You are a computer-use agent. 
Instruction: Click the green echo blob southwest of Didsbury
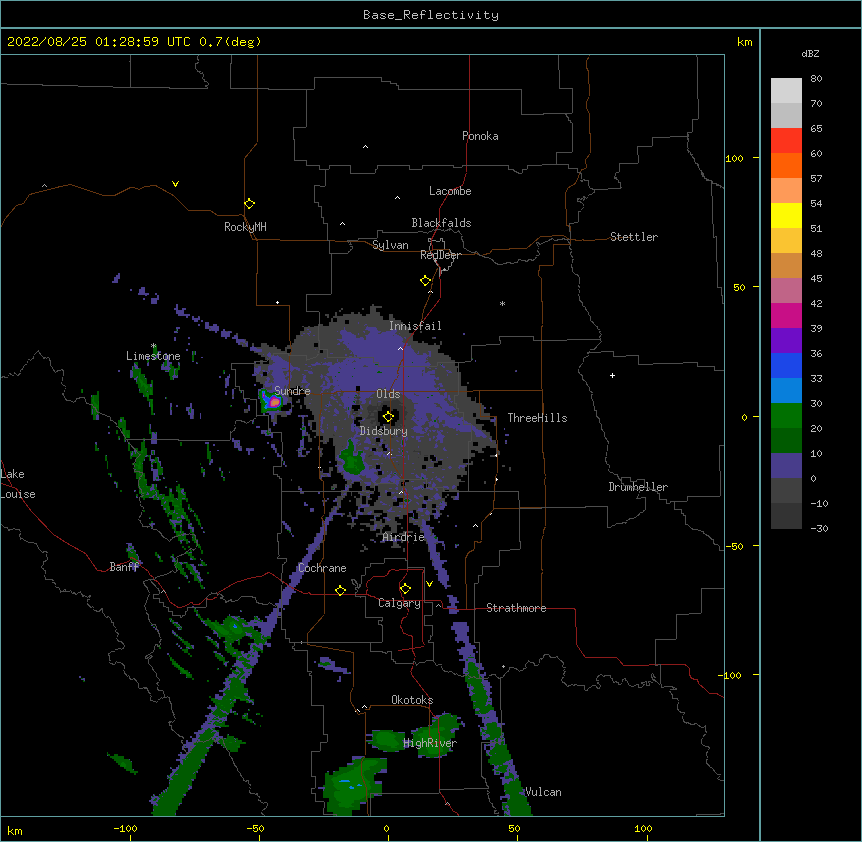(x=351, y=459)
